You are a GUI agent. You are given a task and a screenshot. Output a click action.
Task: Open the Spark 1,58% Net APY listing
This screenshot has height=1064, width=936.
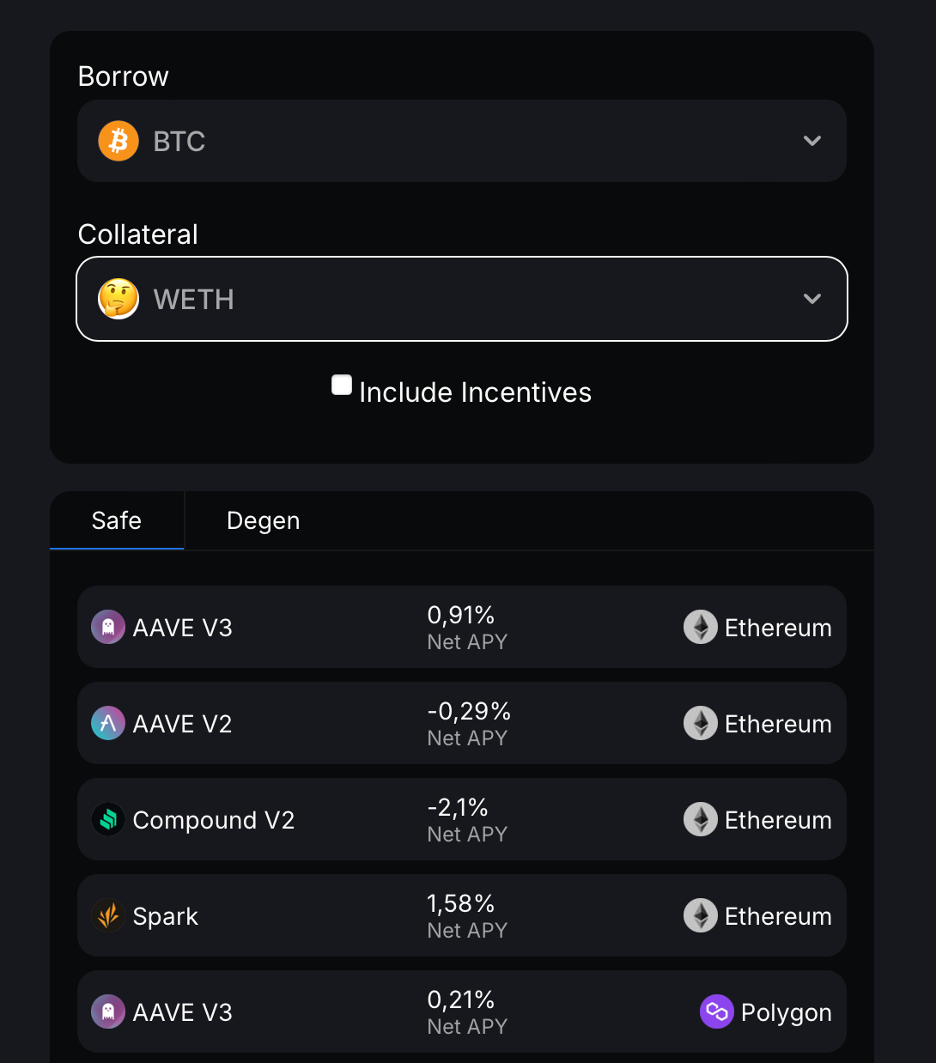coord(461,916)
